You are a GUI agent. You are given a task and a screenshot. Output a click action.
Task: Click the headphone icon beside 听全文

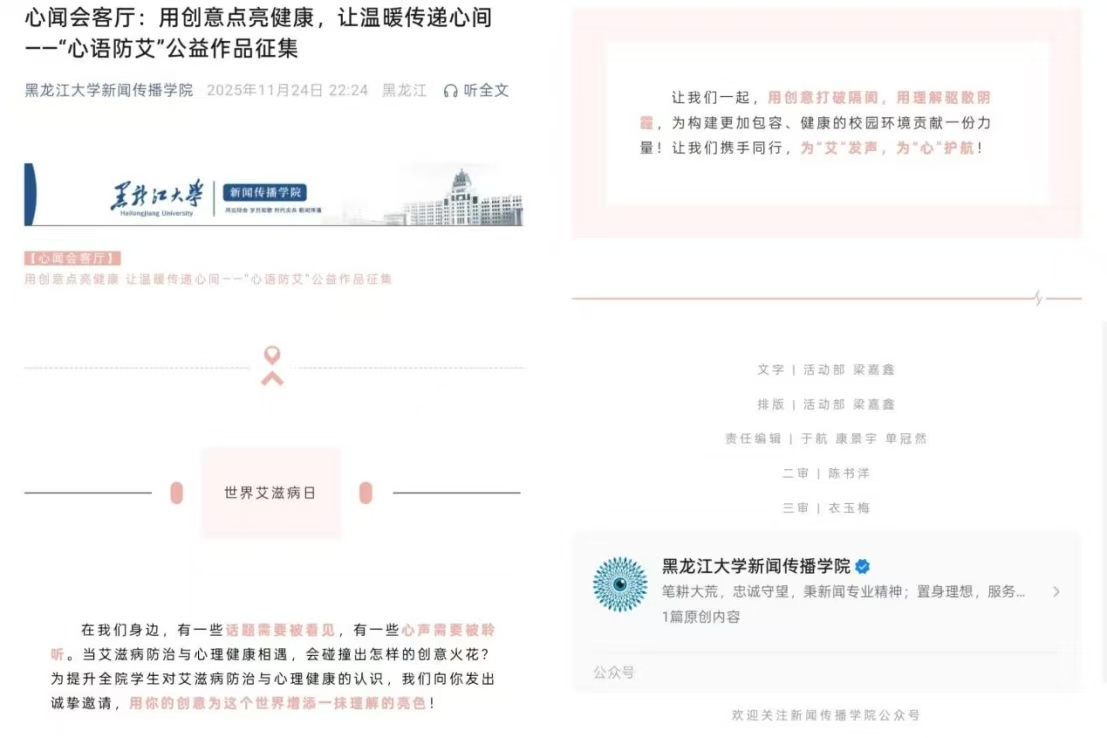(450, 91)
